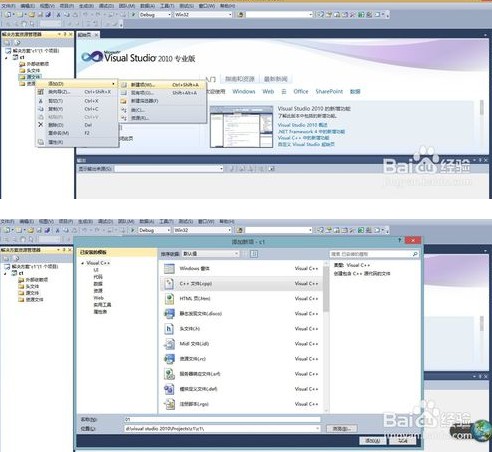Click the 浏览 Browse button
This screenshot has height=452, width=492.
(x=341, y=428)
